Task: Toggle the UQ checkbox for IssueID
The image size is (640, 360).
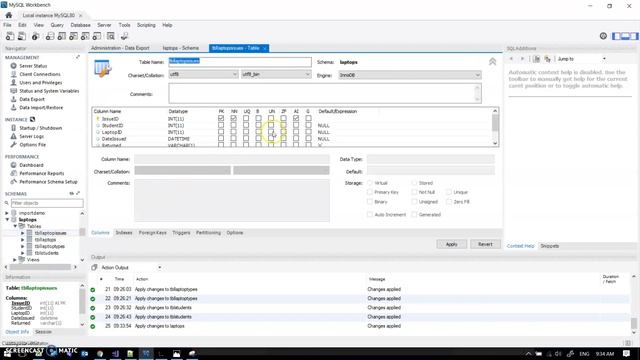Action: 246,118
